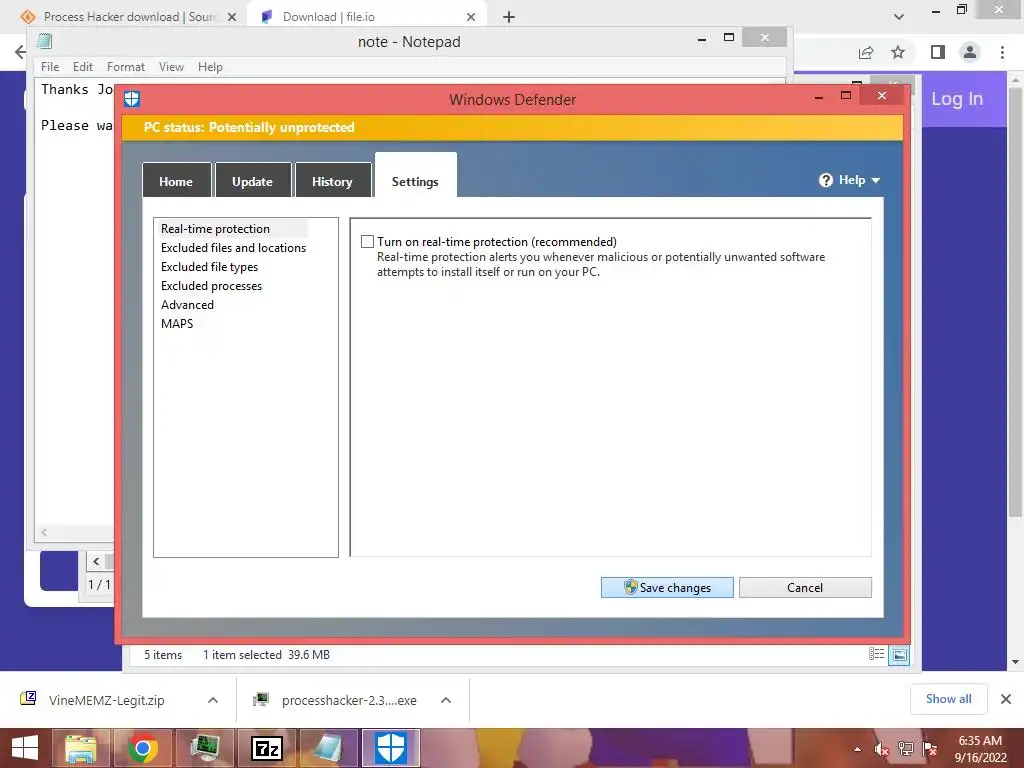The height and width of the screenshot is (768, 1024).
Task: Open File Explorer from the taskbar
Action: [x=80, y=748]
